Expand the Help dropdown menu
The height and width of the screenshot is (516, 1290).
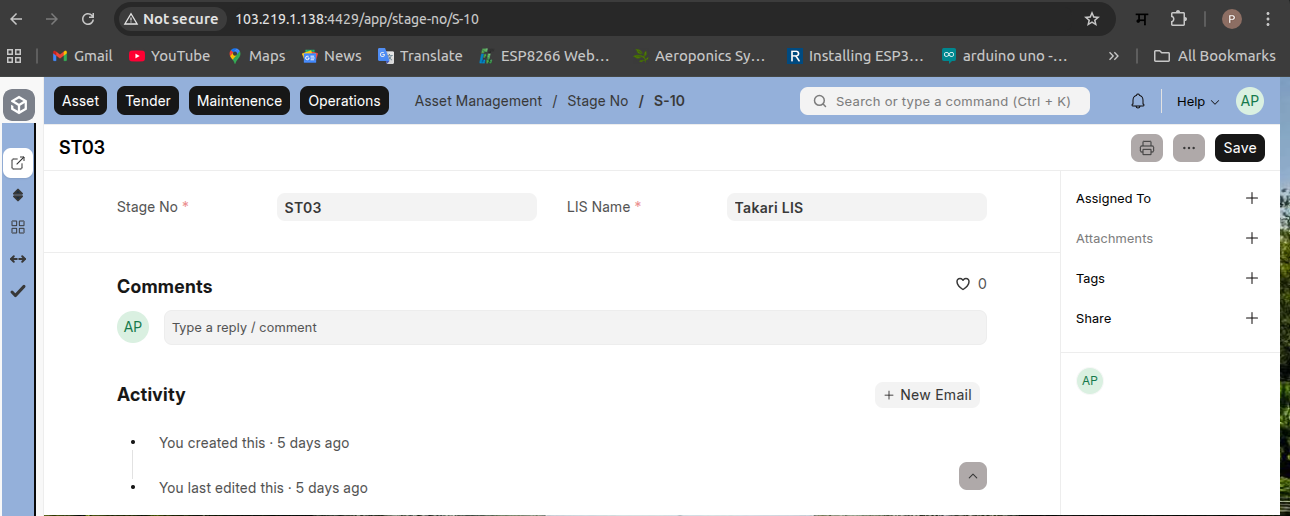click(x=1198, y=101)
